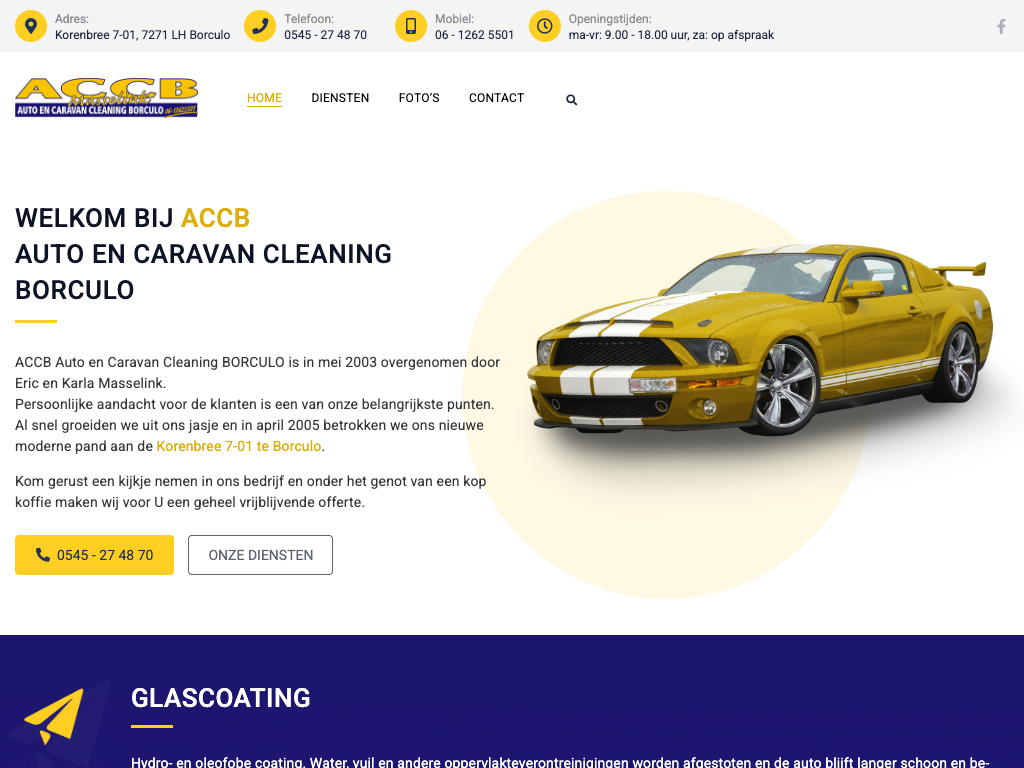The height and width of the screenshot is (768, 1024).
Task: Open the search magnifier in the navigation
Action: click(571, 100)
